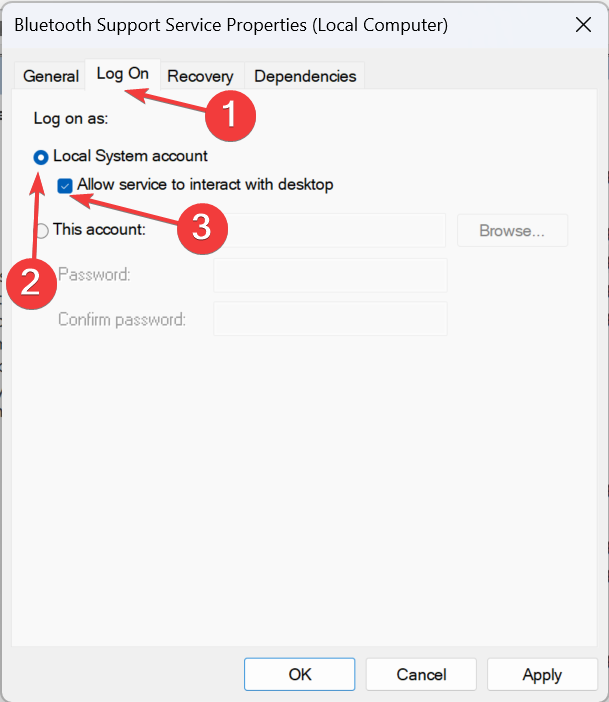The image size is (609, 702).
Task: Click the red numbered badge 1
Action: [x=230, y=116]
